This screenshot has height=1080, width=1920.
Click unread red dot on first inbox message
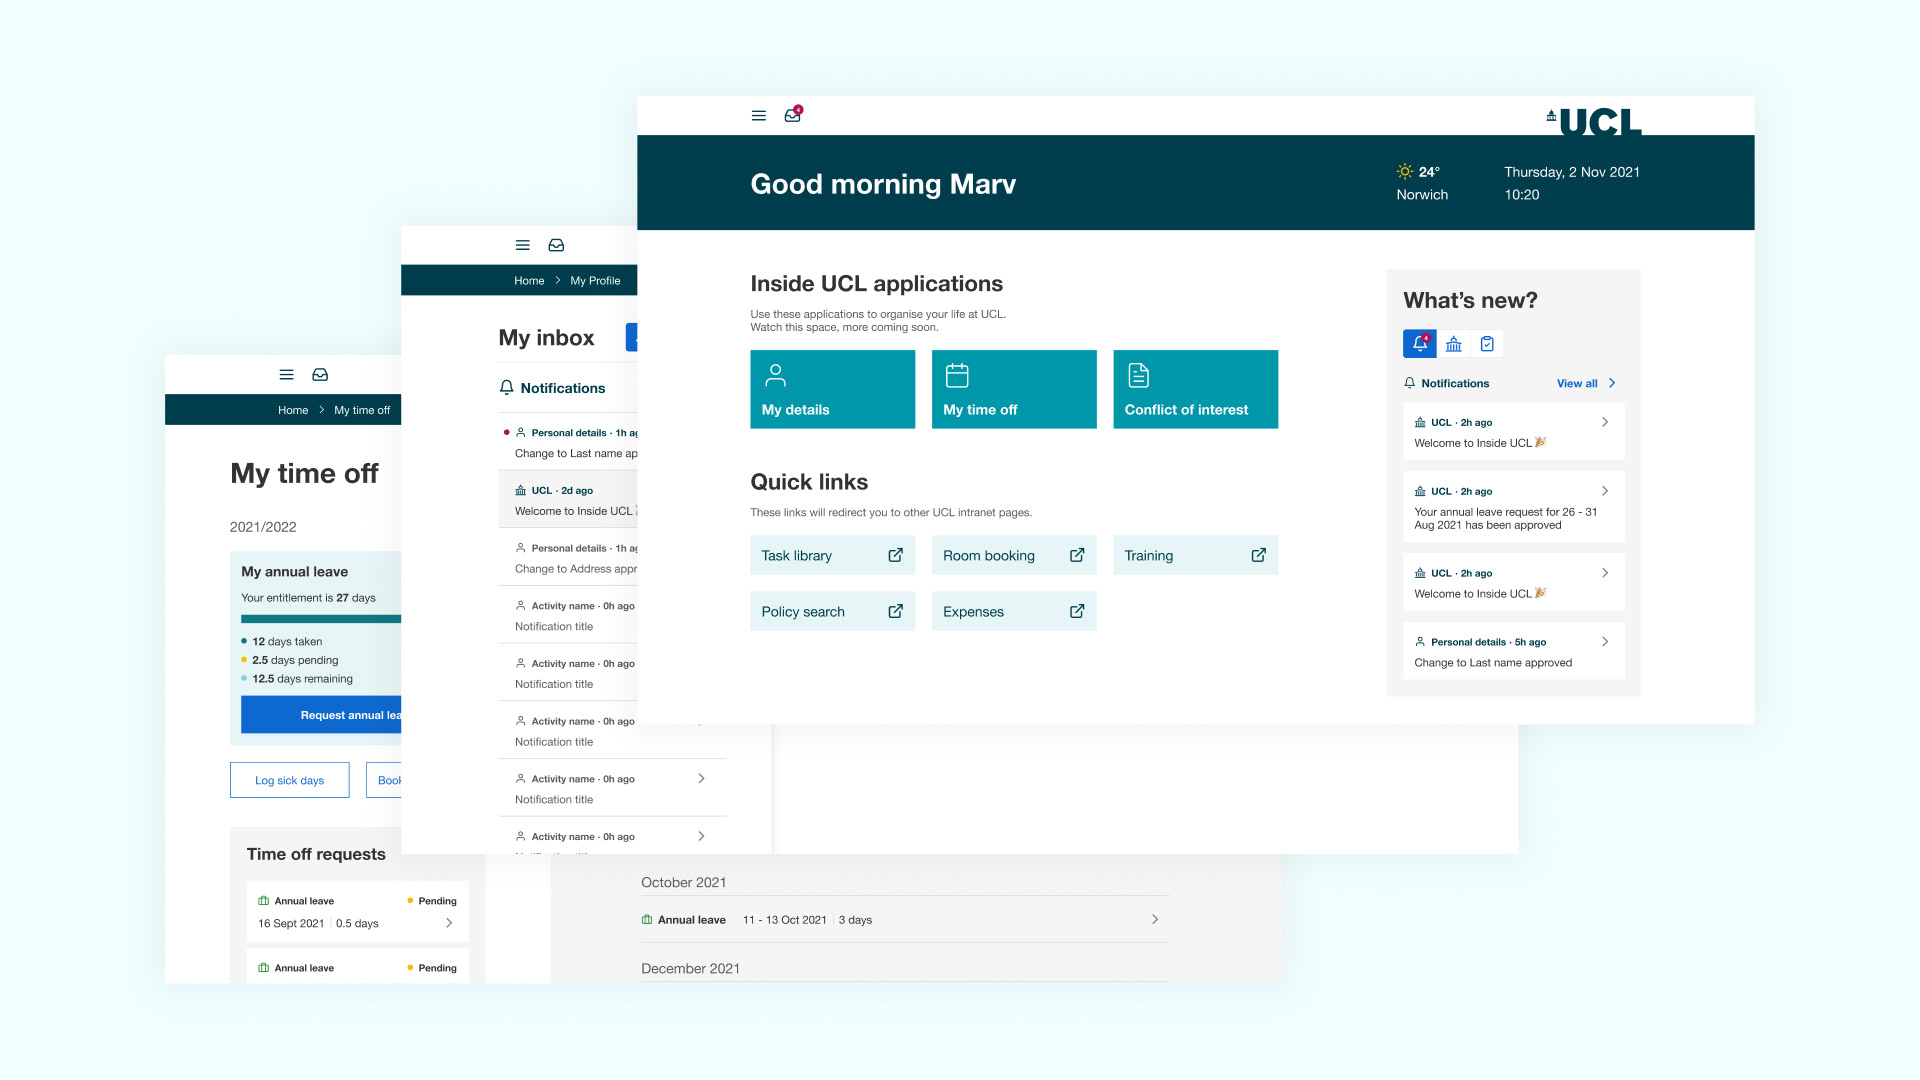[506, 433]
